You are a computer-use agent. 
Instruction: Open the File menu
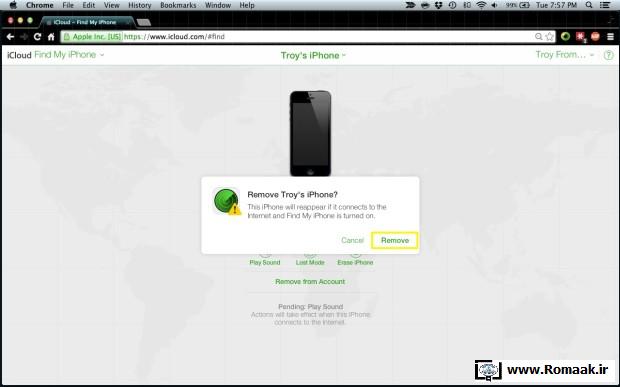(68, 5)
